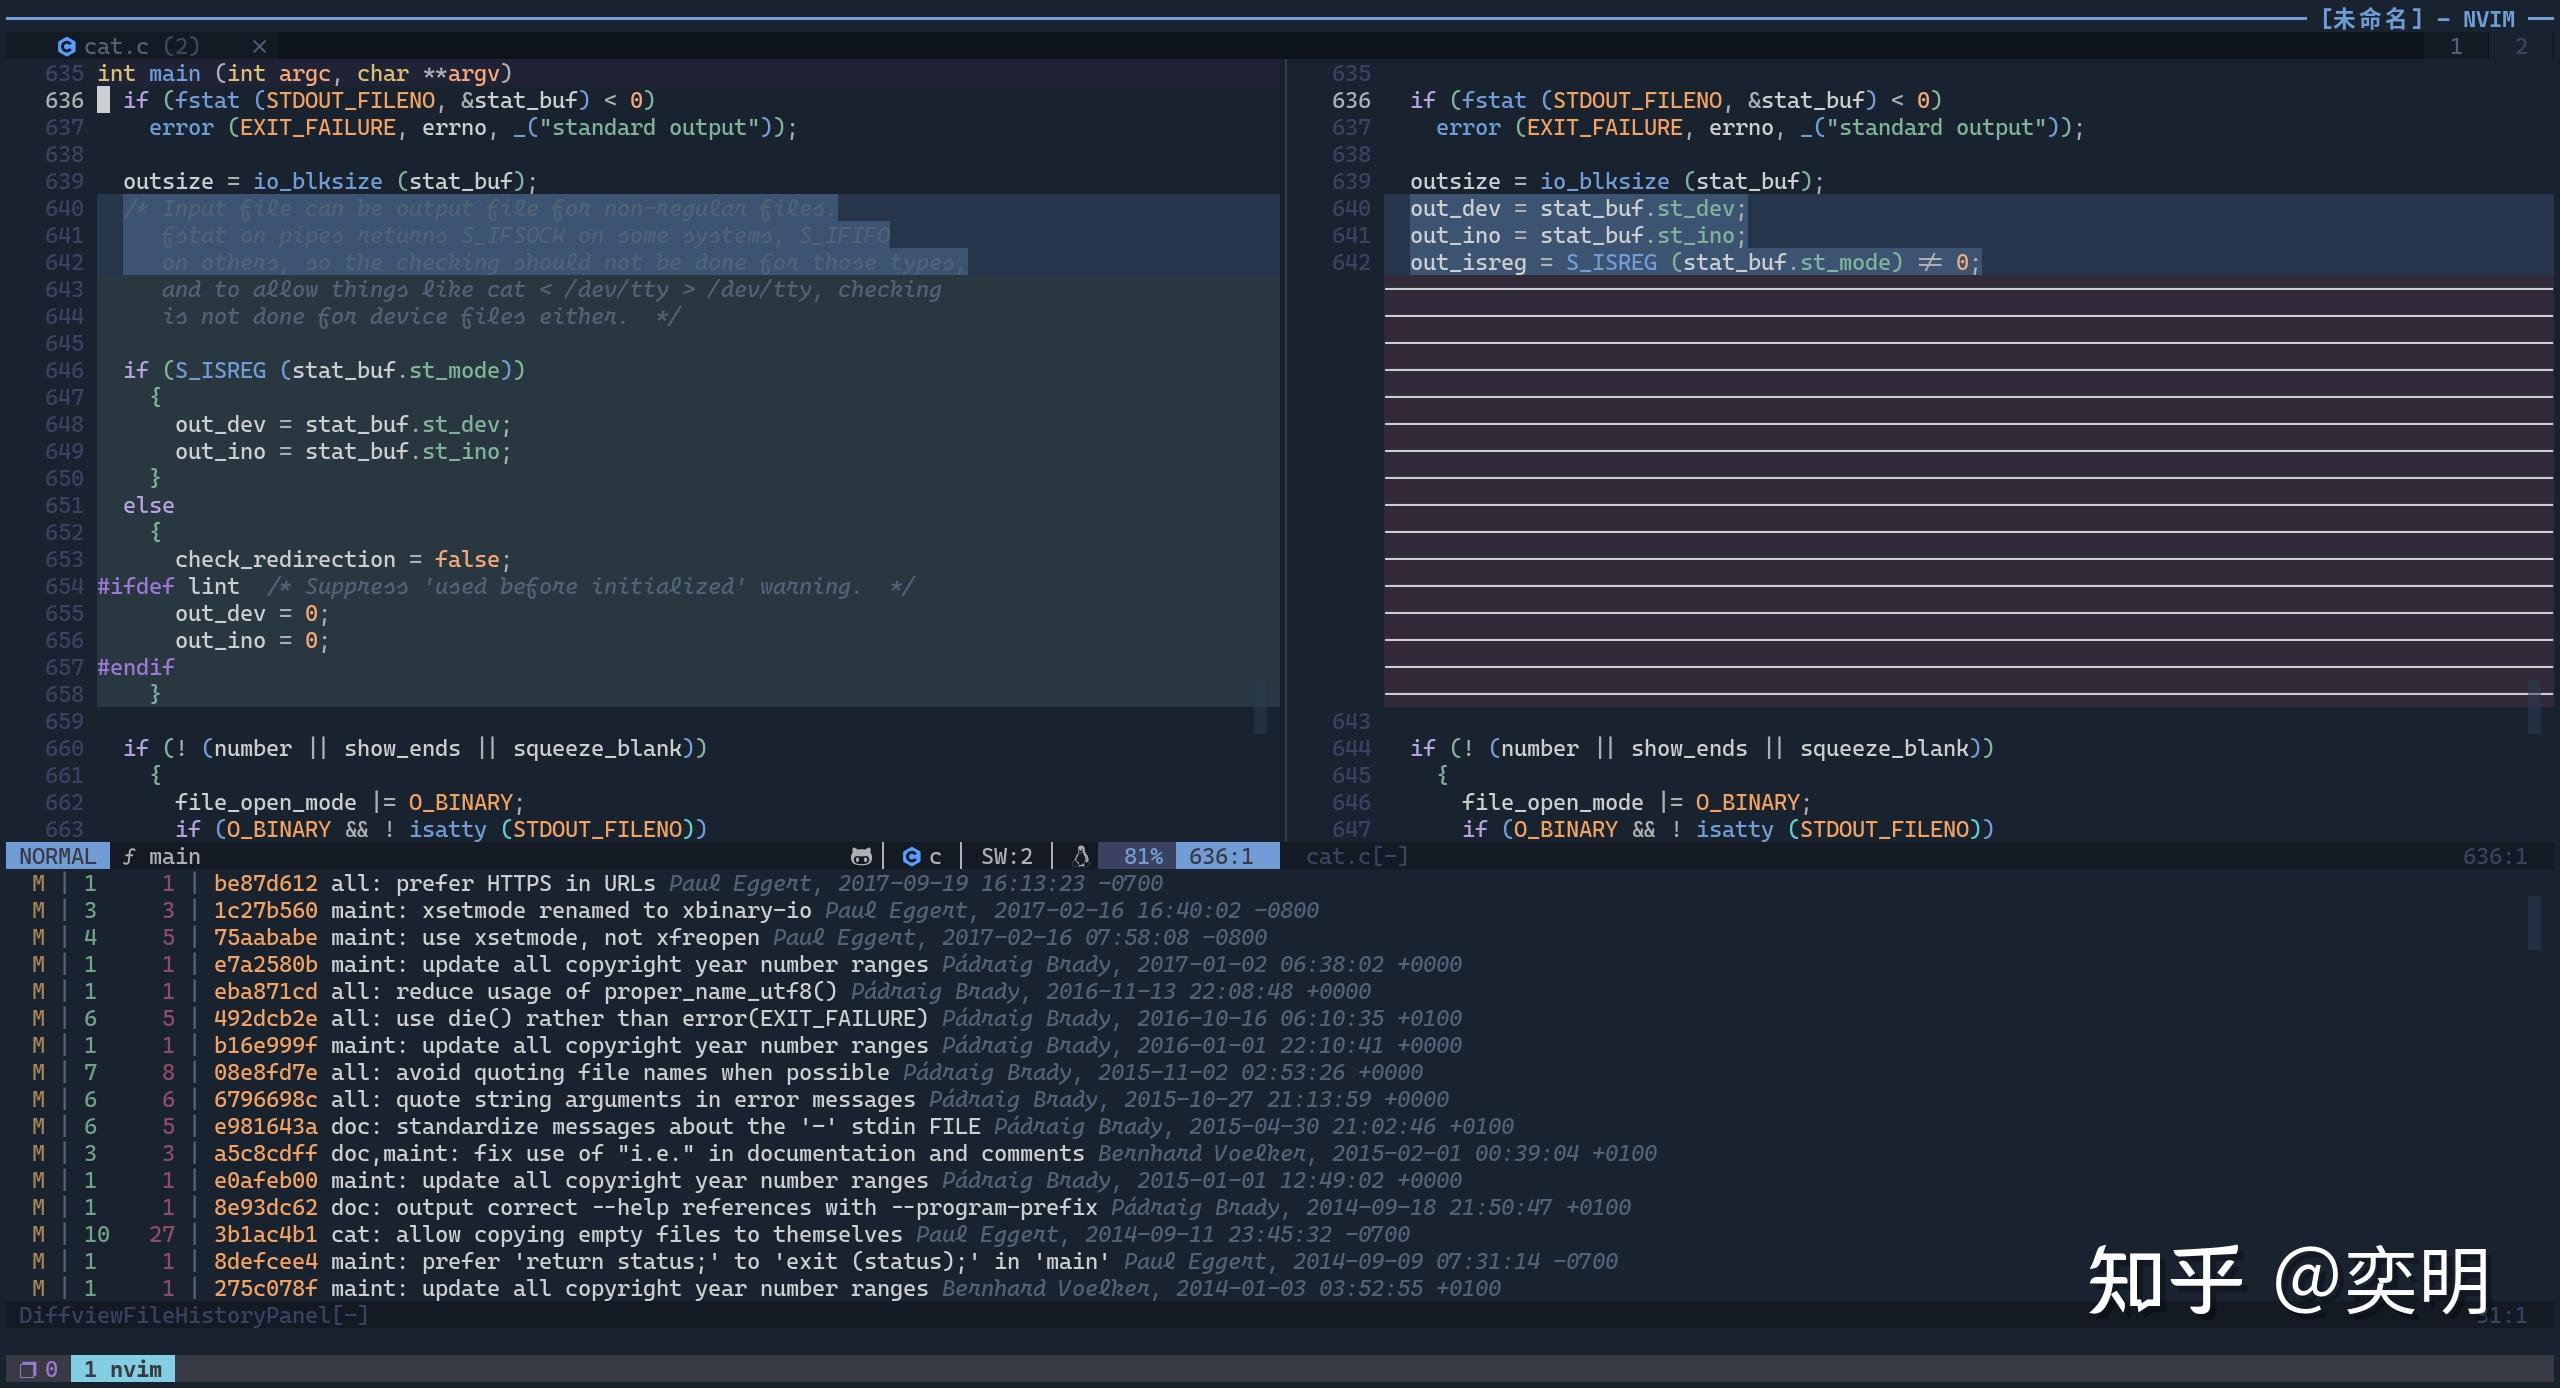Click file history panel scrollbar thumb
Viewport: 2560px width, 1388px height.
point(2533,923)
